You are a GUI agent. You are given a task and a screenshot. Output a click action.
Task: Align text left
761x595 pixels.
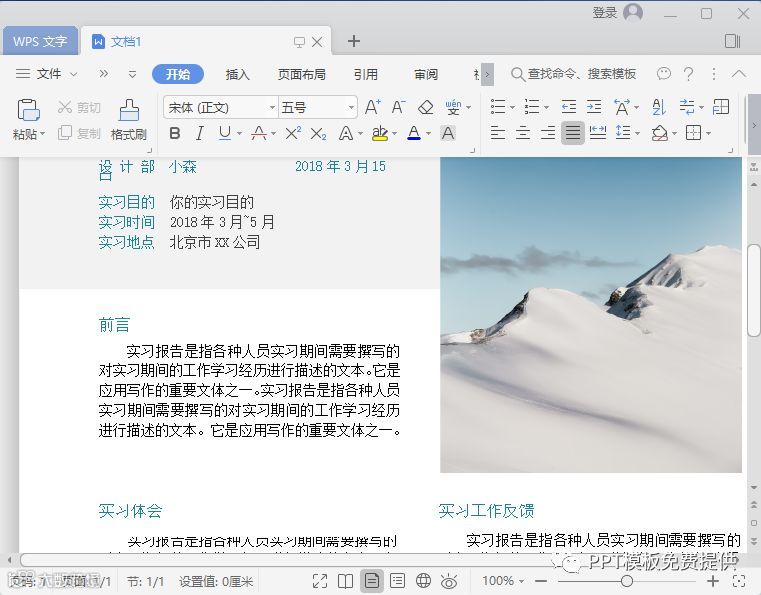[x=497, y=132]
